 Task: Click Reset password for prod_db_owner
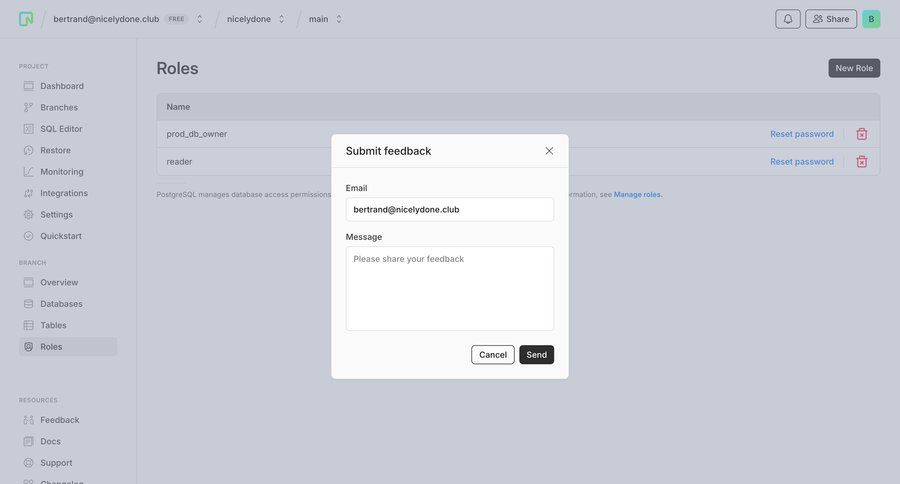coord(801,134)
